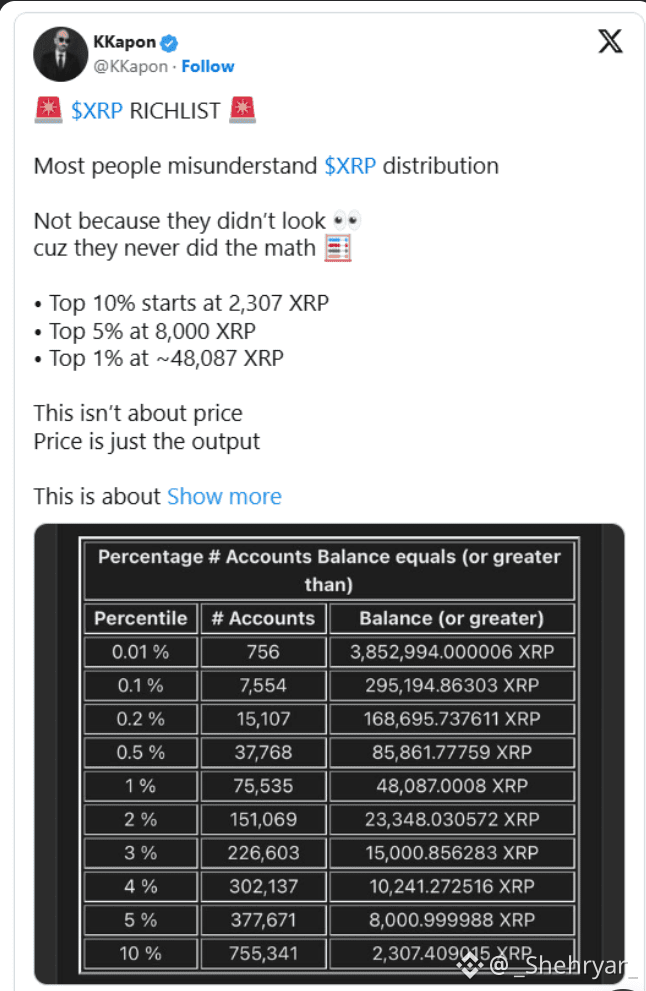646x991 pixels.
Task: Click the eyes emoji in the tweet
Action: pos(346,220)
